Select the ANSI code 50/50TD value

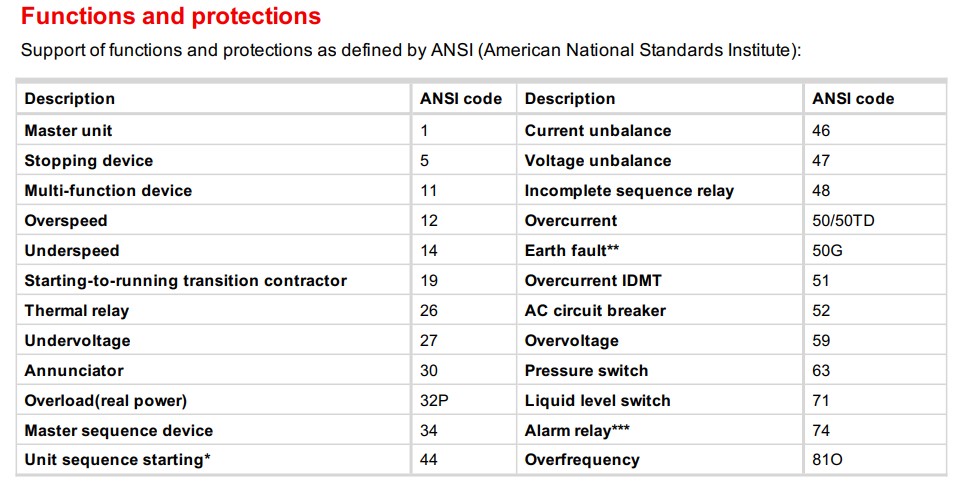coord(843,221)
